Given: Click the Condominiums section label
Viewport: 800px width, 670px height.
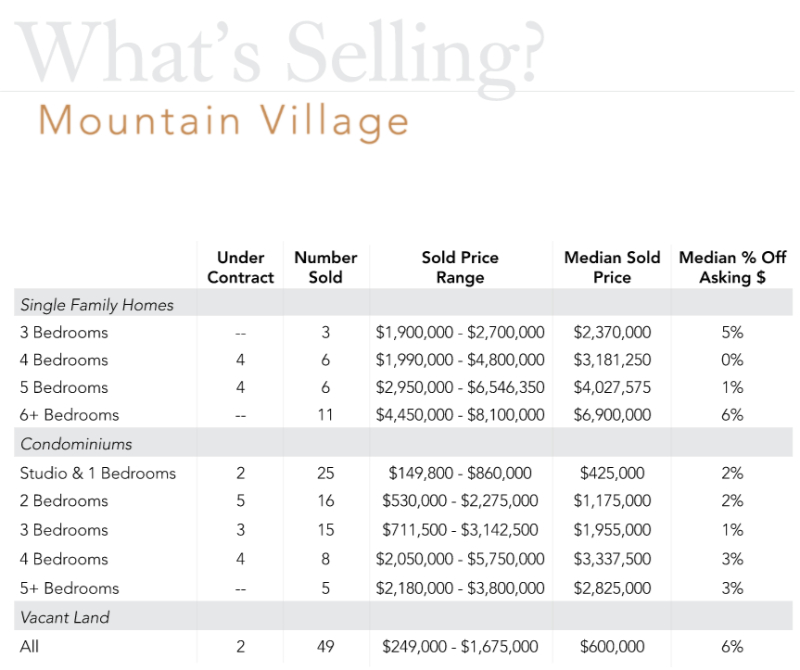Looking at the screenshot, I should pyautogui.click(x=76, y=443).
